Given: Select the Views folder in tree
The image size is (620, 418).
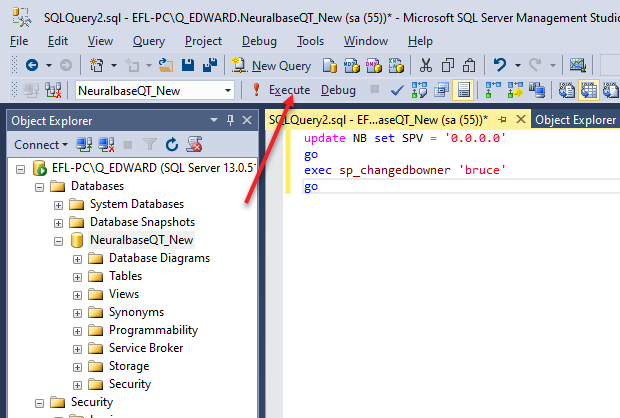Looking at the screenshot, I should [x=124, y=294].
